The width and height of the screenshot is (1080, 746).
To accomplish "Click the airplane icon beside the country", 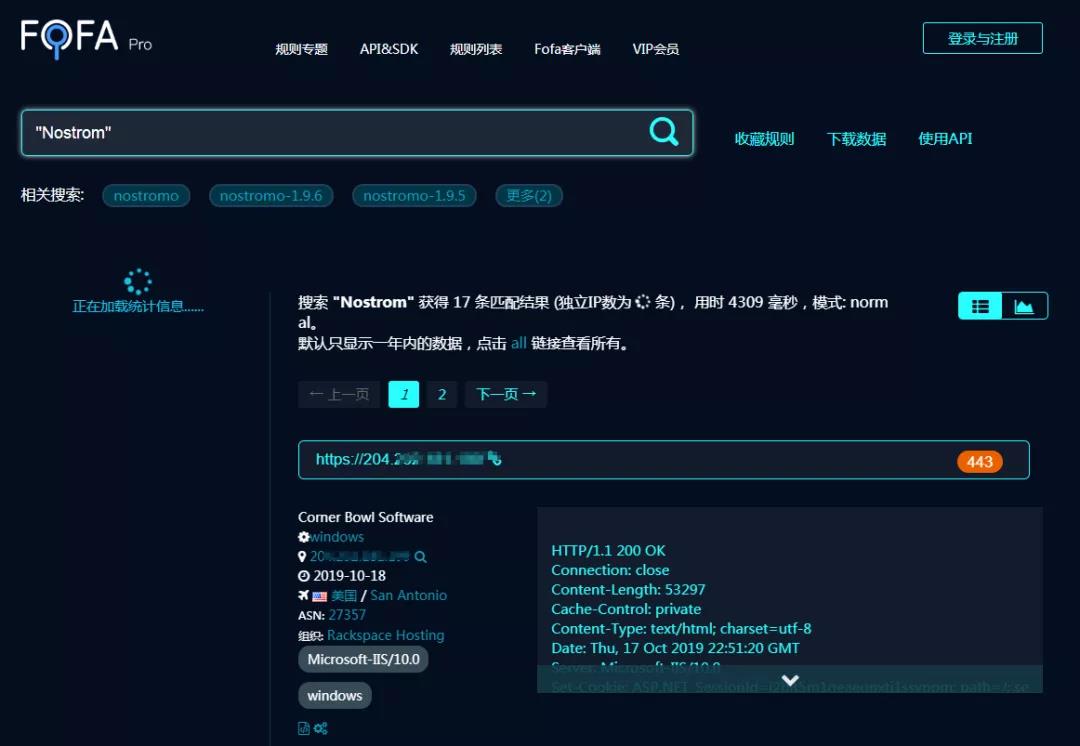I will pyautogui.click(x=304, y=595).
